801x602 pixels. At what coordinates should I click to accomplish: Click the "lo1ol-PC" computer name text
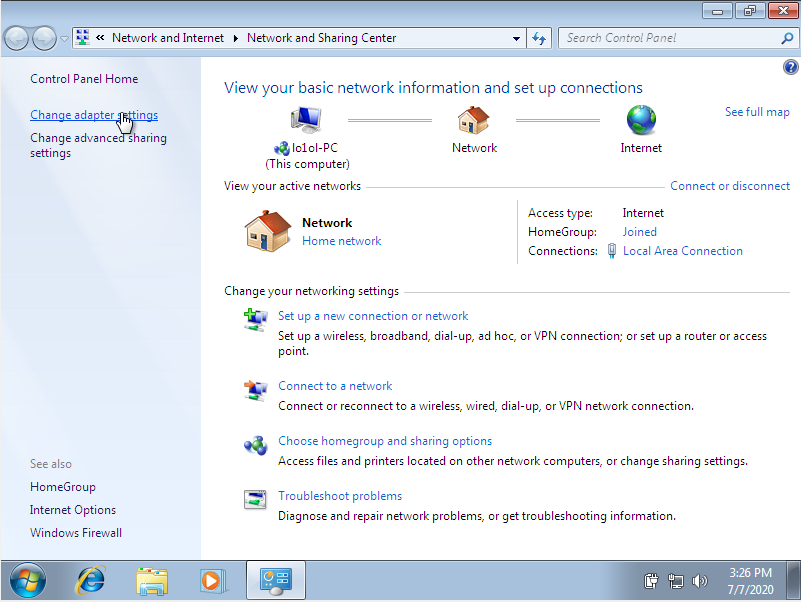pyautogui.click(x=315, y=148)
